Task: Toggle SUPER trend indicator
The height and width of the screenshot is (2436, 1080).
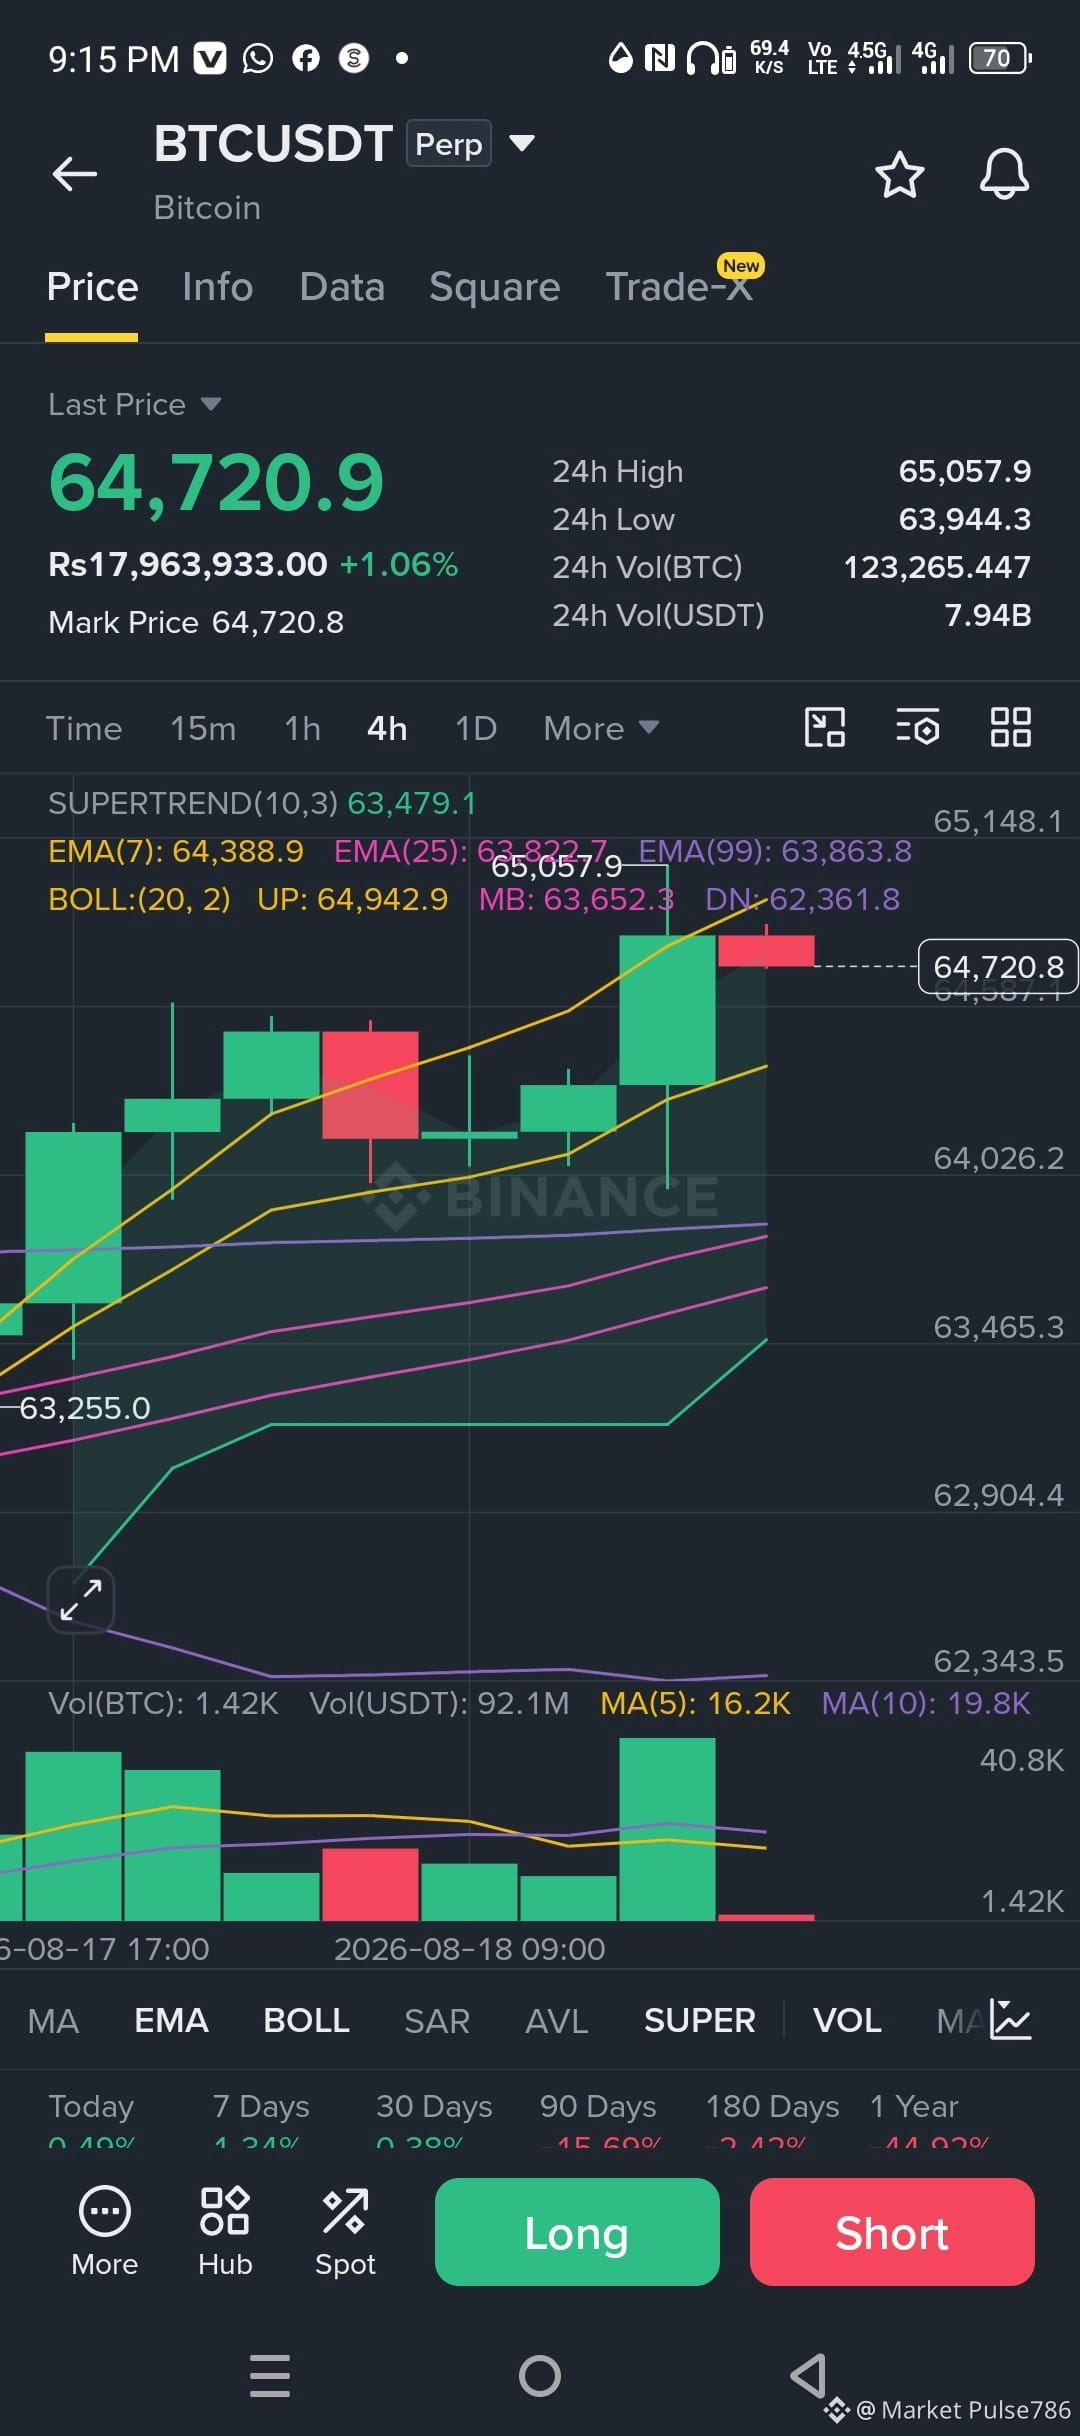Action: coord(700,2021)
